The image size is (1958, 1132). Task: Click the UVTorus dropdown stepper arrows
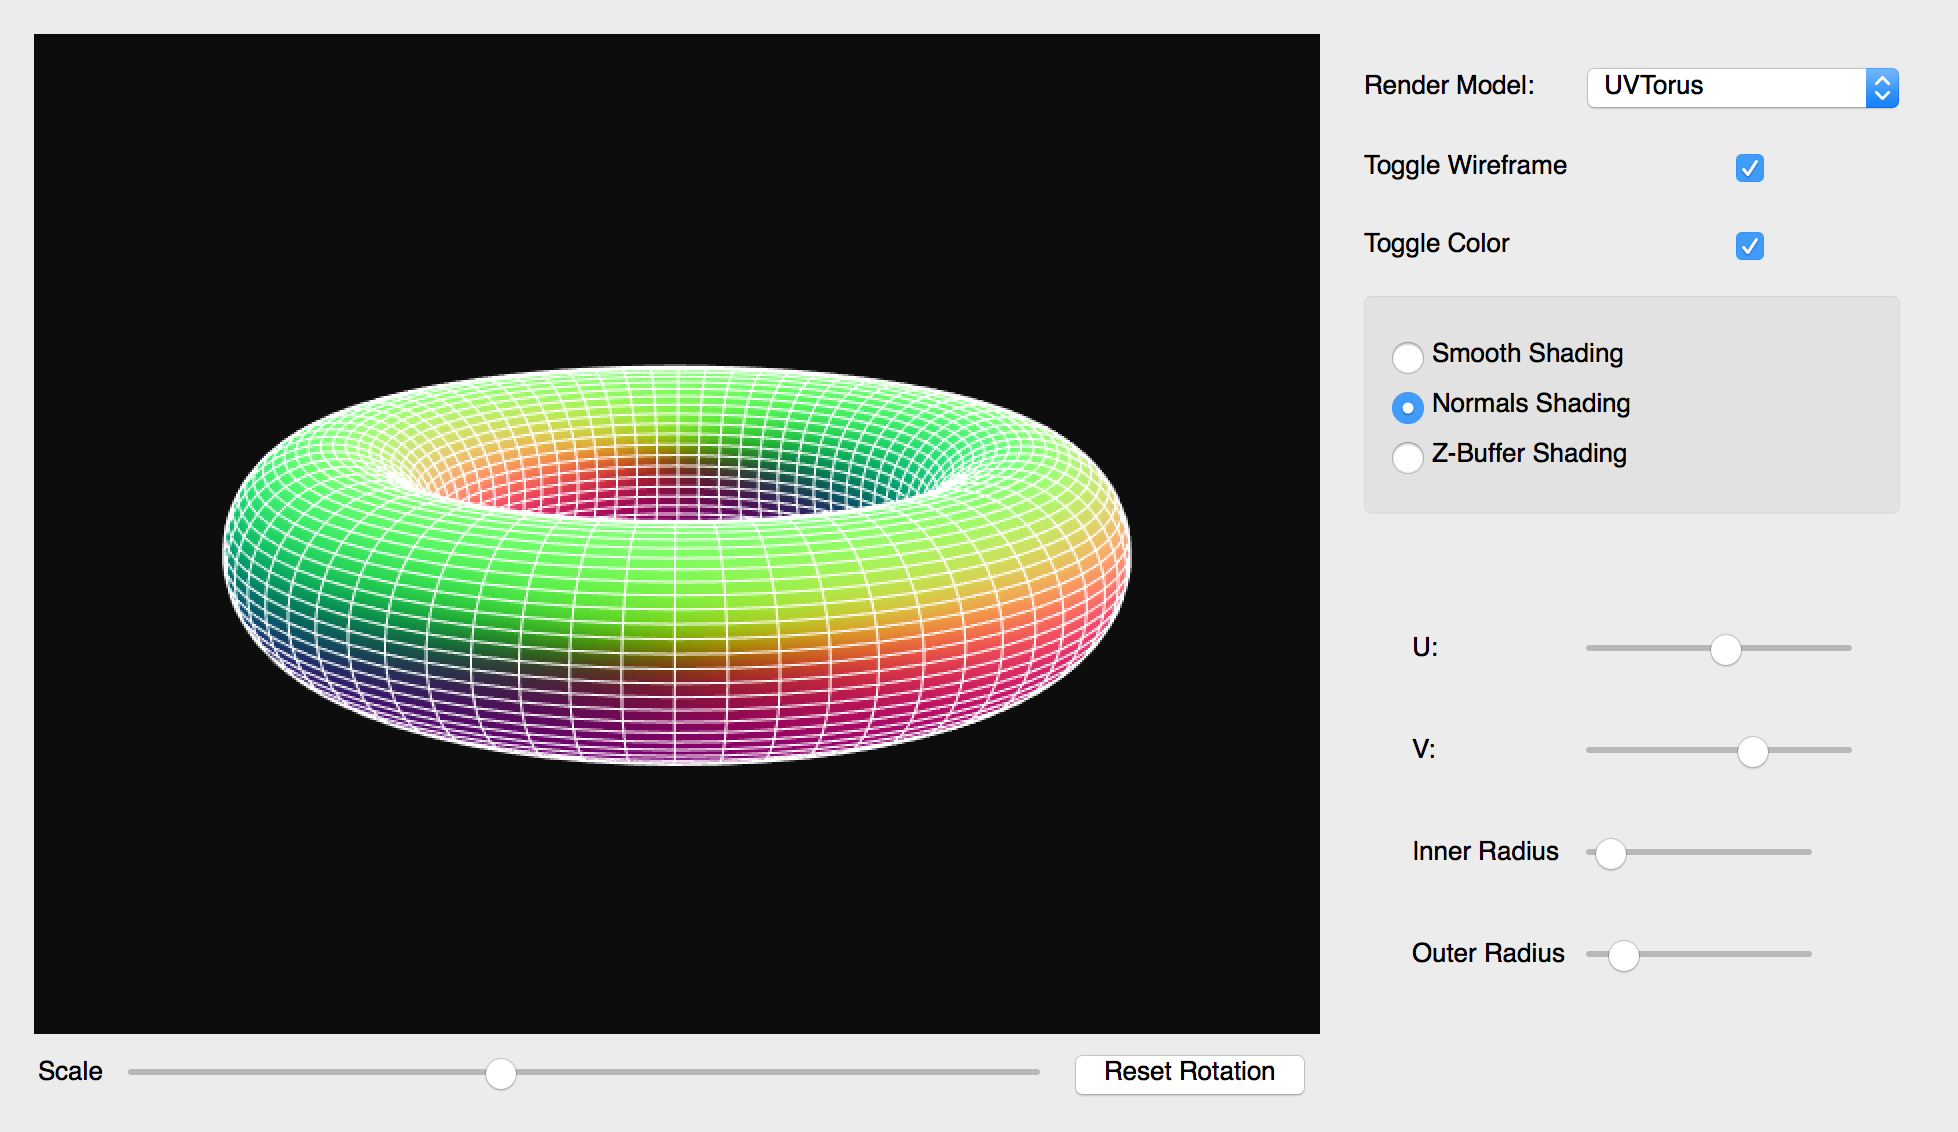[x=1881, y=87]
